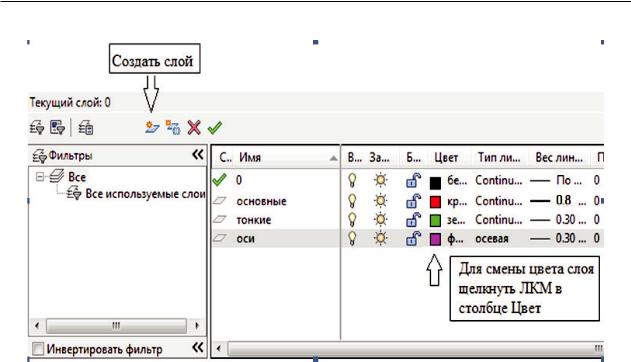This screenshot has height=362, width=631.
Task: Select the основные layer name
Action: (262, 201)
